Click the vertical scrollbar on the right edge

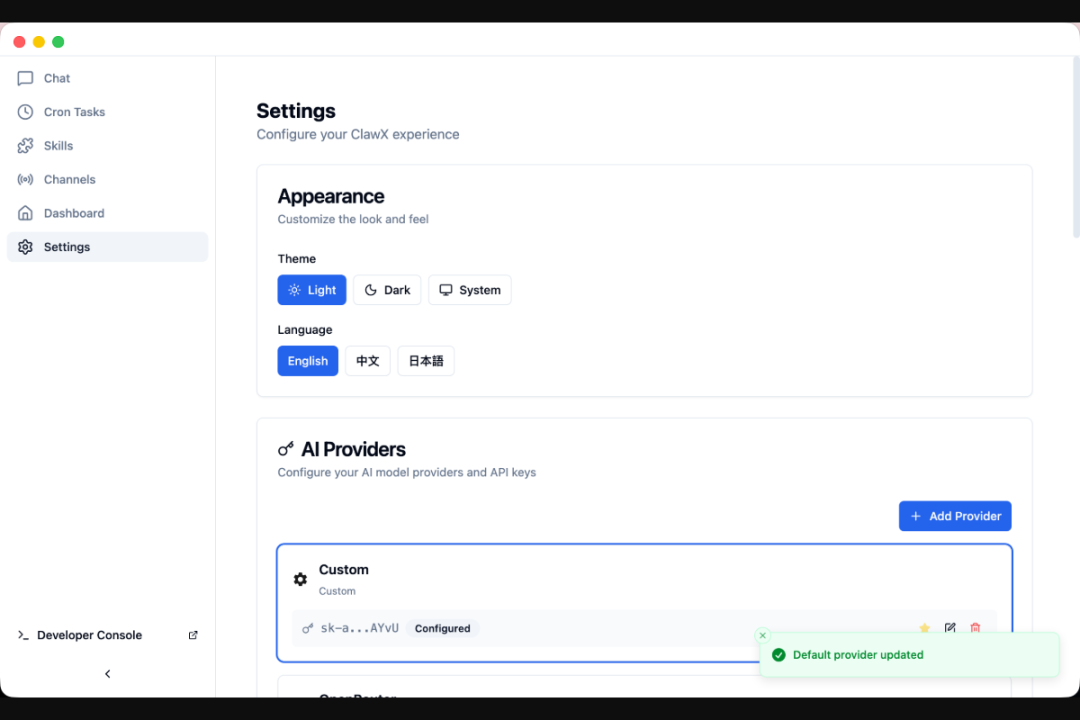1076,150
